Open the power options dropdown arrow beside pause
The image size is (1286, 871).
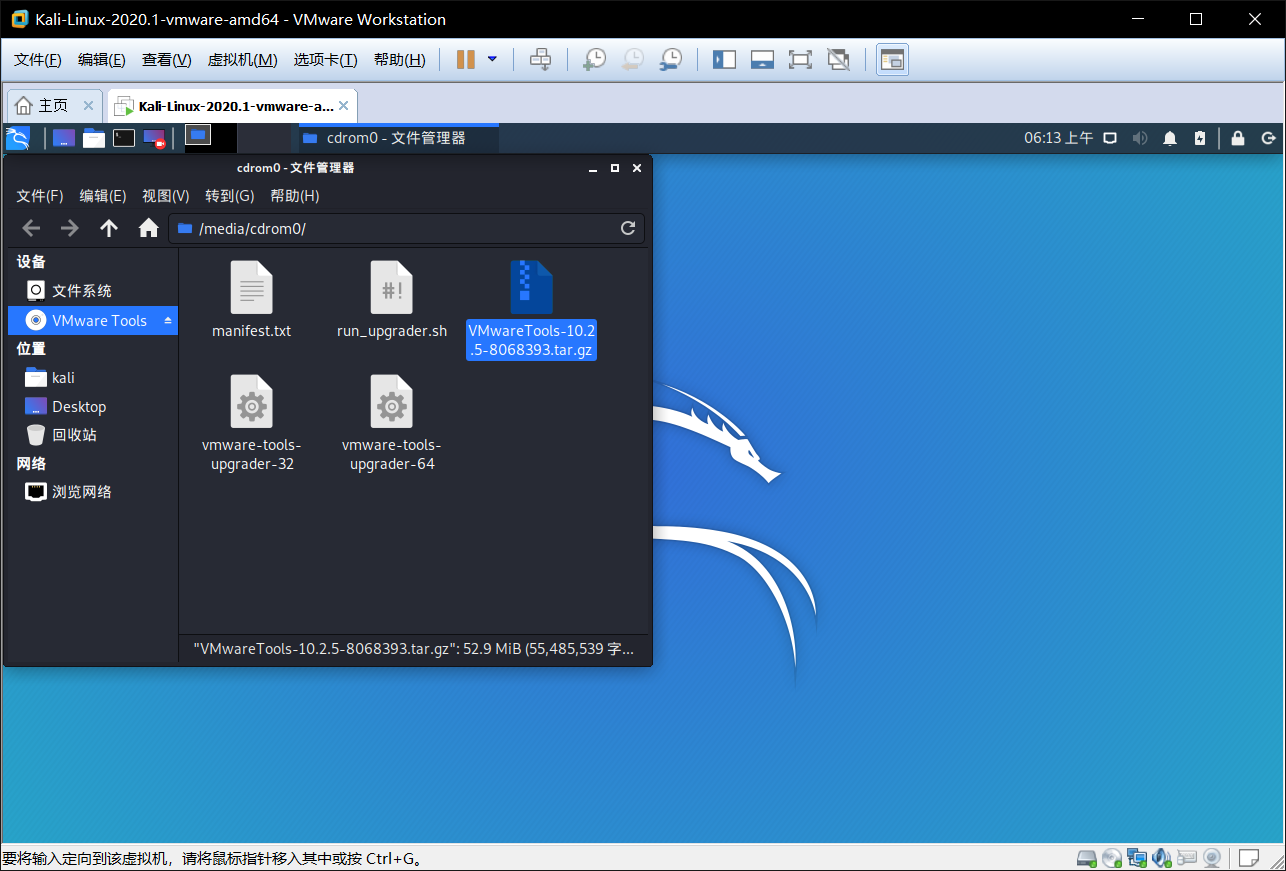pyautogui.click(x=492, y=59)
